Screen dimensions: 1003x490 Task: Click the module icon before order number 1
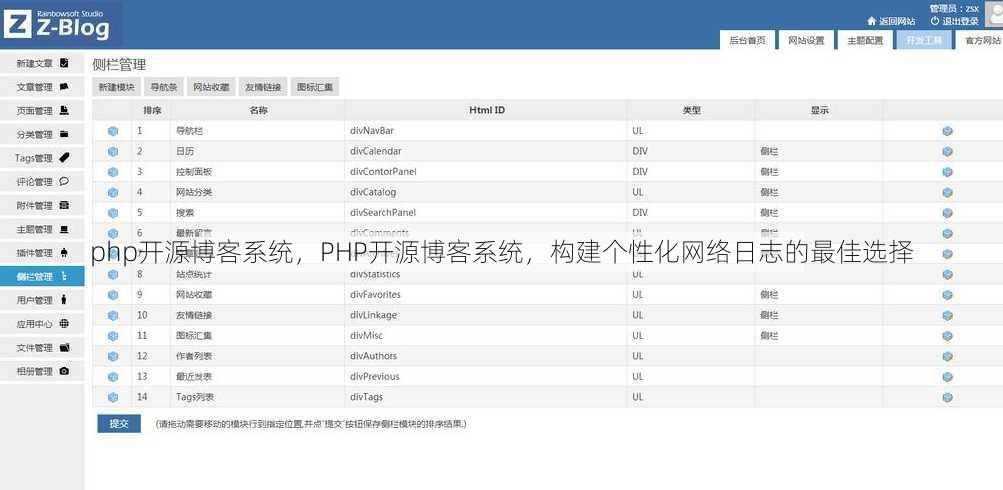tap(113, 131)
